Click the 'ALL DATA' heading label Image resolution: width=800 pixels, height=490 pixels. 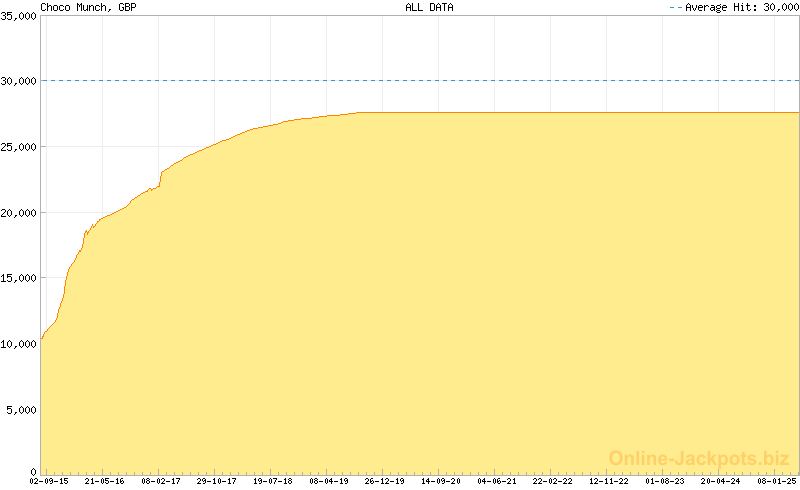429,7
